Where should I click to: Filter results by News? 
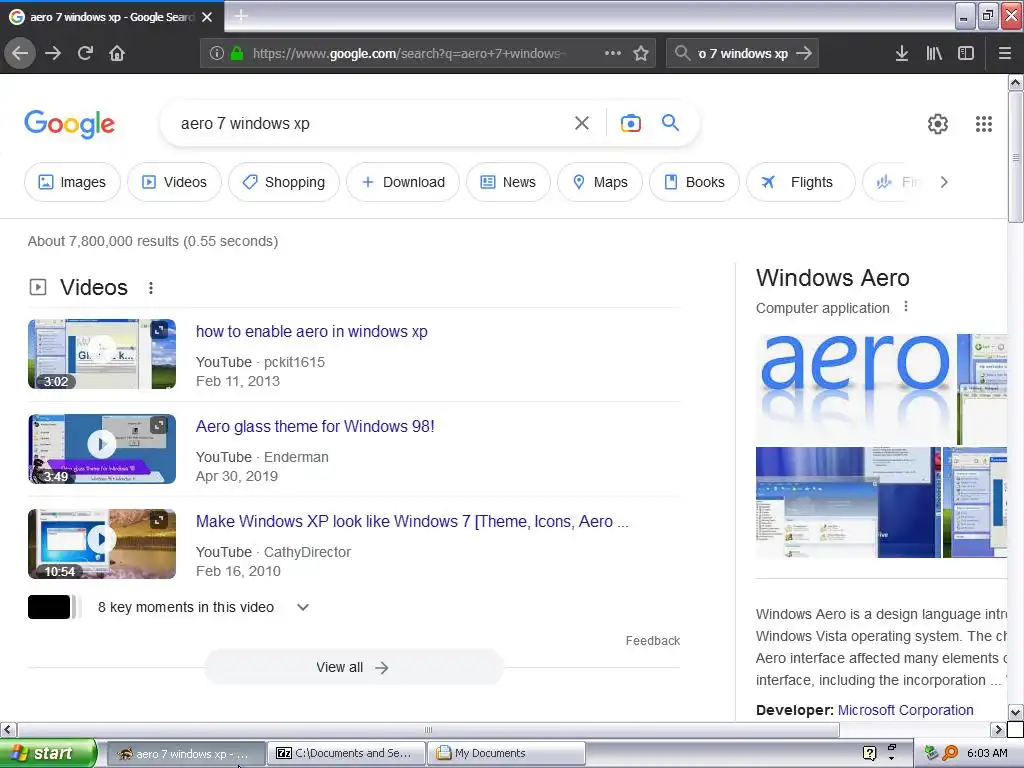click(x=508, y=182)
